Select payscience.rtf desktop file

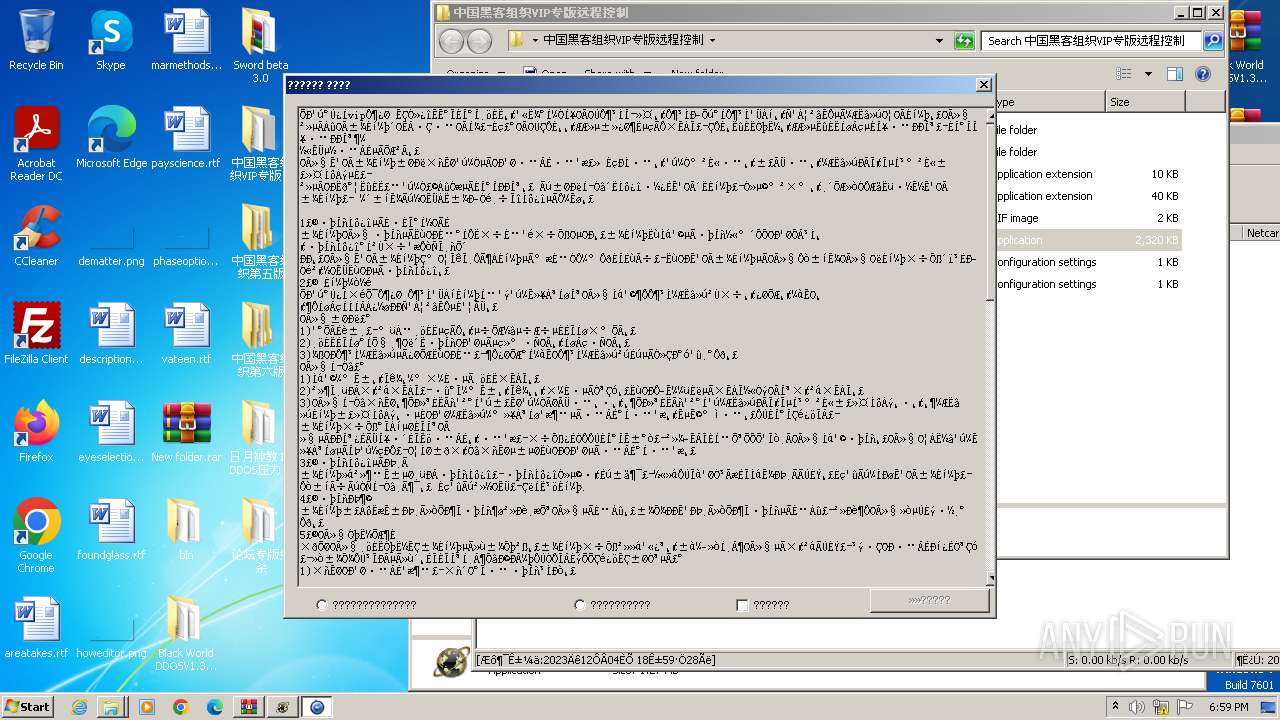point(186,138)
